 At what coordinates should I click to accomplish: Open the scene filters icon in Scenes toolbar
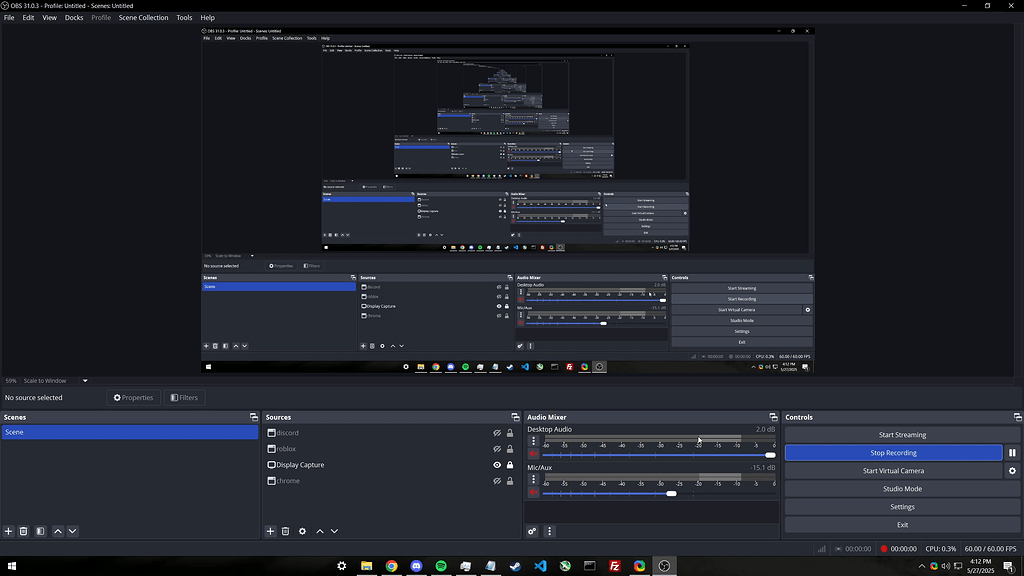(x=40, y=531)
